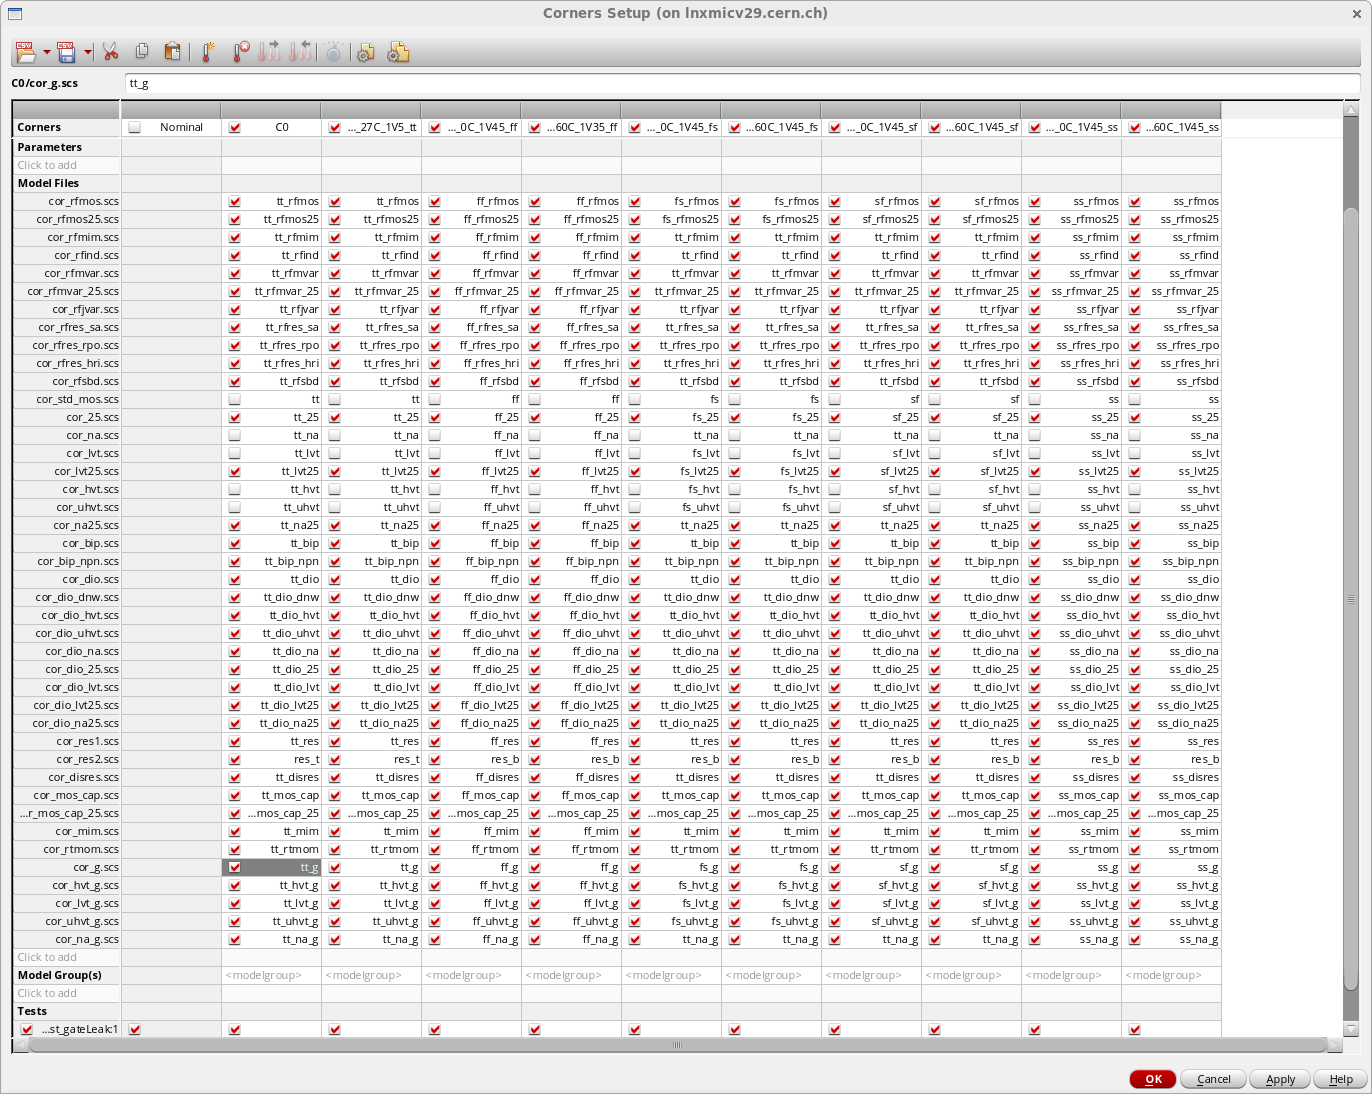The height and width of the screenshot is (1094, 1372).
Task: Open dropdown arrow next to CSV open icon
Action: pyautogui.click(x=47, y=53)
